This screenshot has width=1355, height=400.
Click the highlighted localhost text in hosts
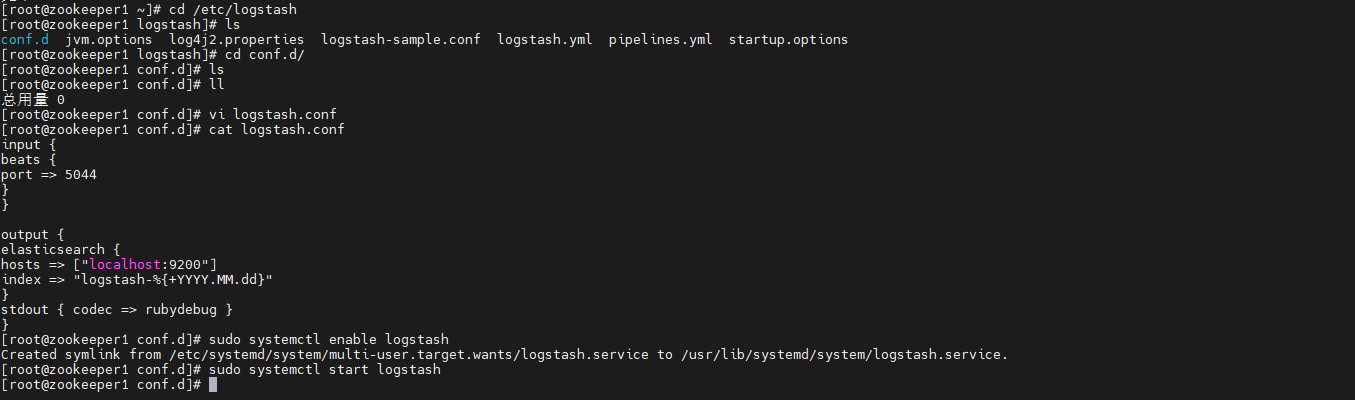pos(124,265)
